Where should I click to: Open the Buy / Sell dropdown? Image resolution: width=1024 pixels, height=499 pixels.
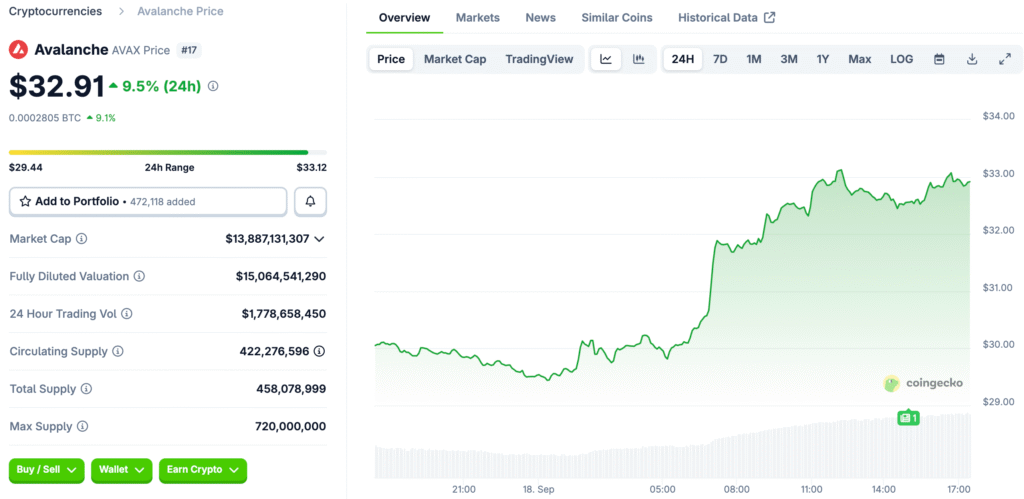pos(46,470)
